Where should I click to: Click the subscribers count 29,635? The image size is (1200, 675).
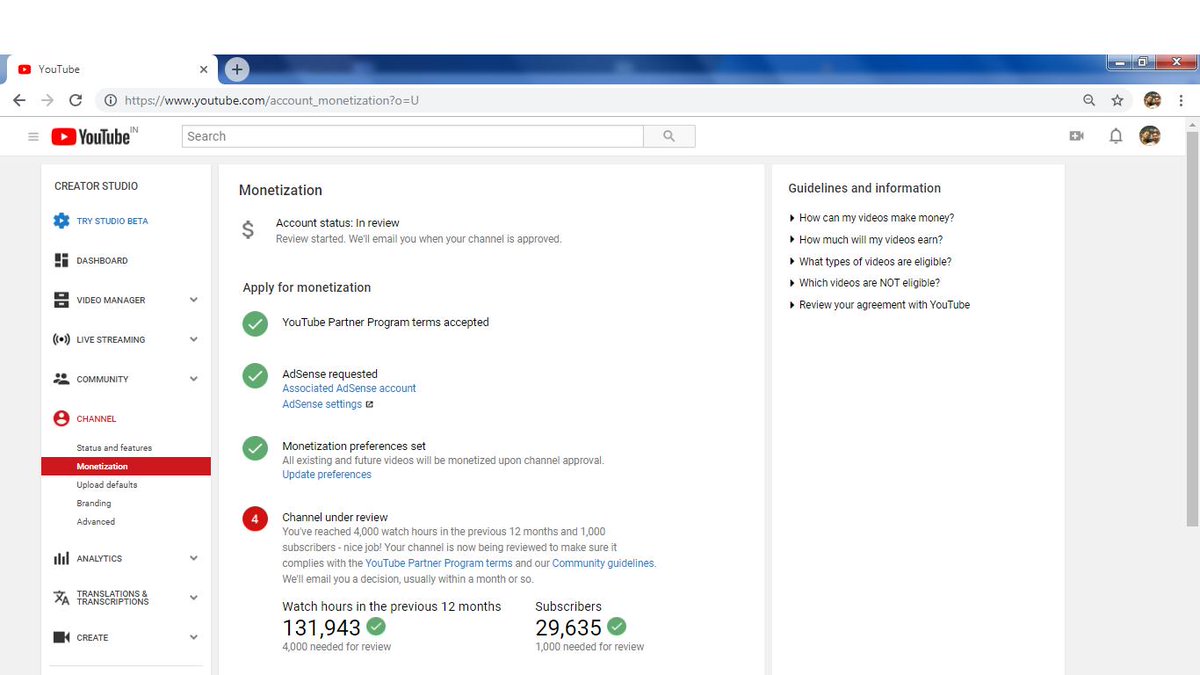click(569, 628)
